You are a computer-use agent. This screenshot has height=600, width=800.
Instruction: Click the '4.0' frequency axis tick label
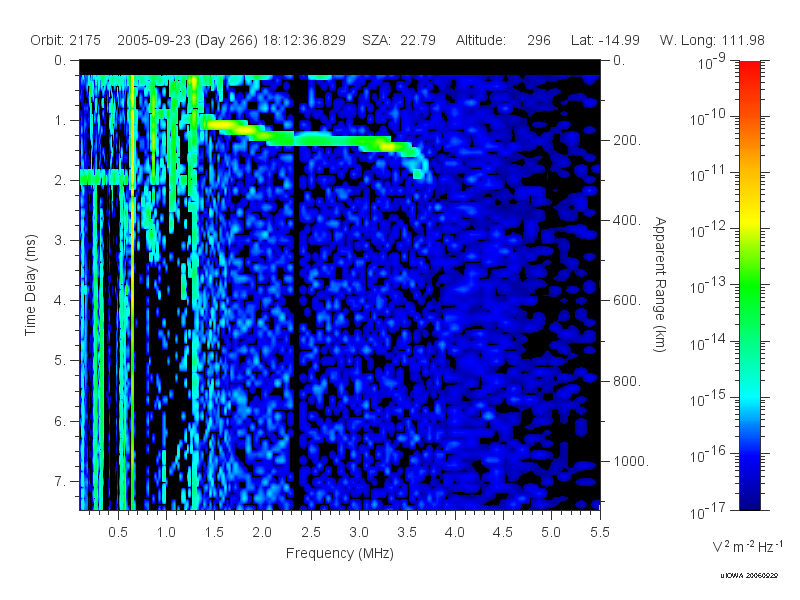pyautogui.click(x=455, y=533)
